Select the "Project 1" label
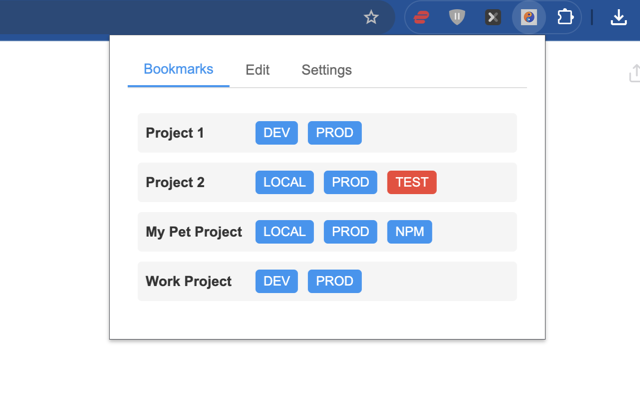 (x=175, y=133)
